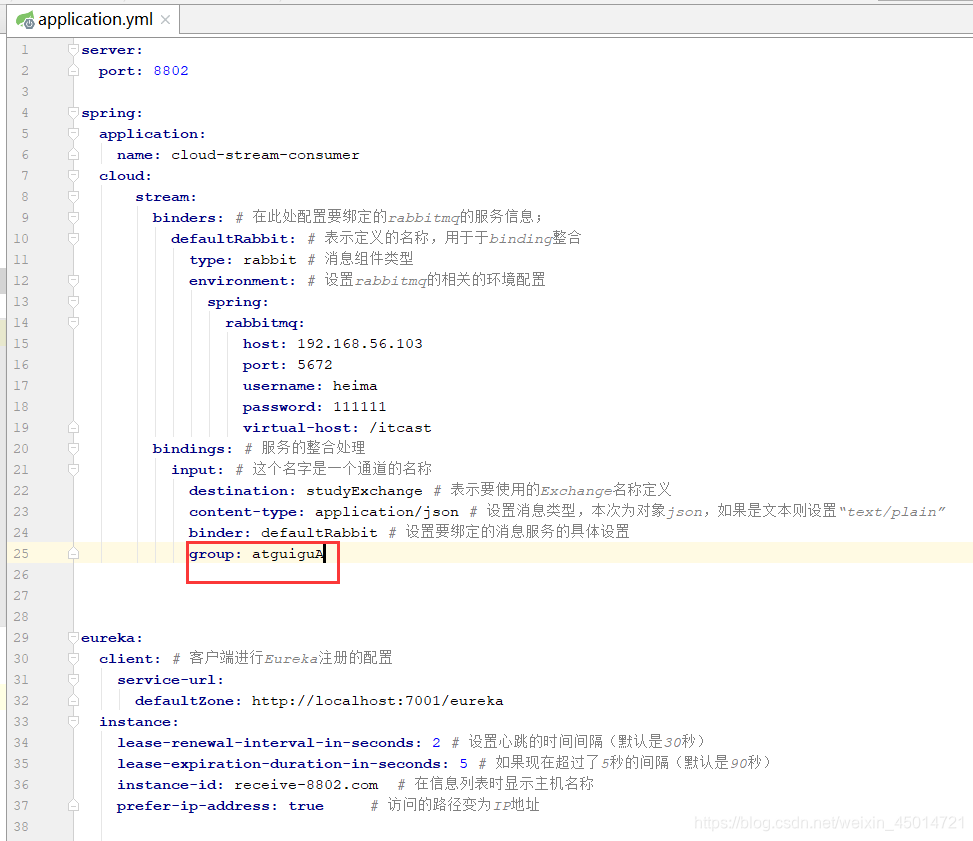Click the group: key on line 25
Screen dimensions: 973x841
215,554
